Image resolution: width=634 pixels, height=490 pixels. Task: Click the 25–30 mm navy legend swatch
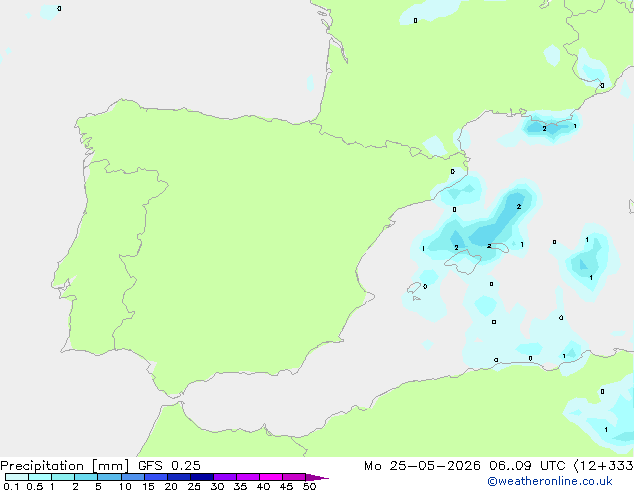pos(202,477)
